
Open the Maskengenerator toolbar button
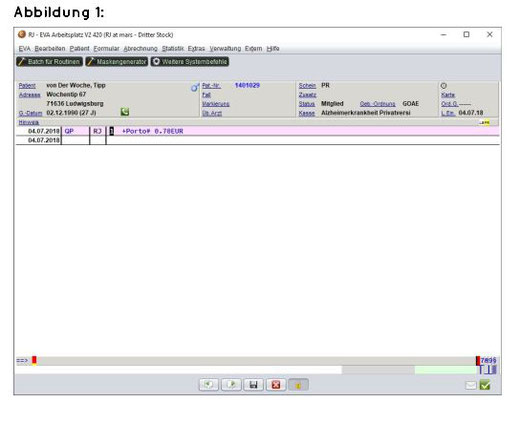(x=117, y=62)
